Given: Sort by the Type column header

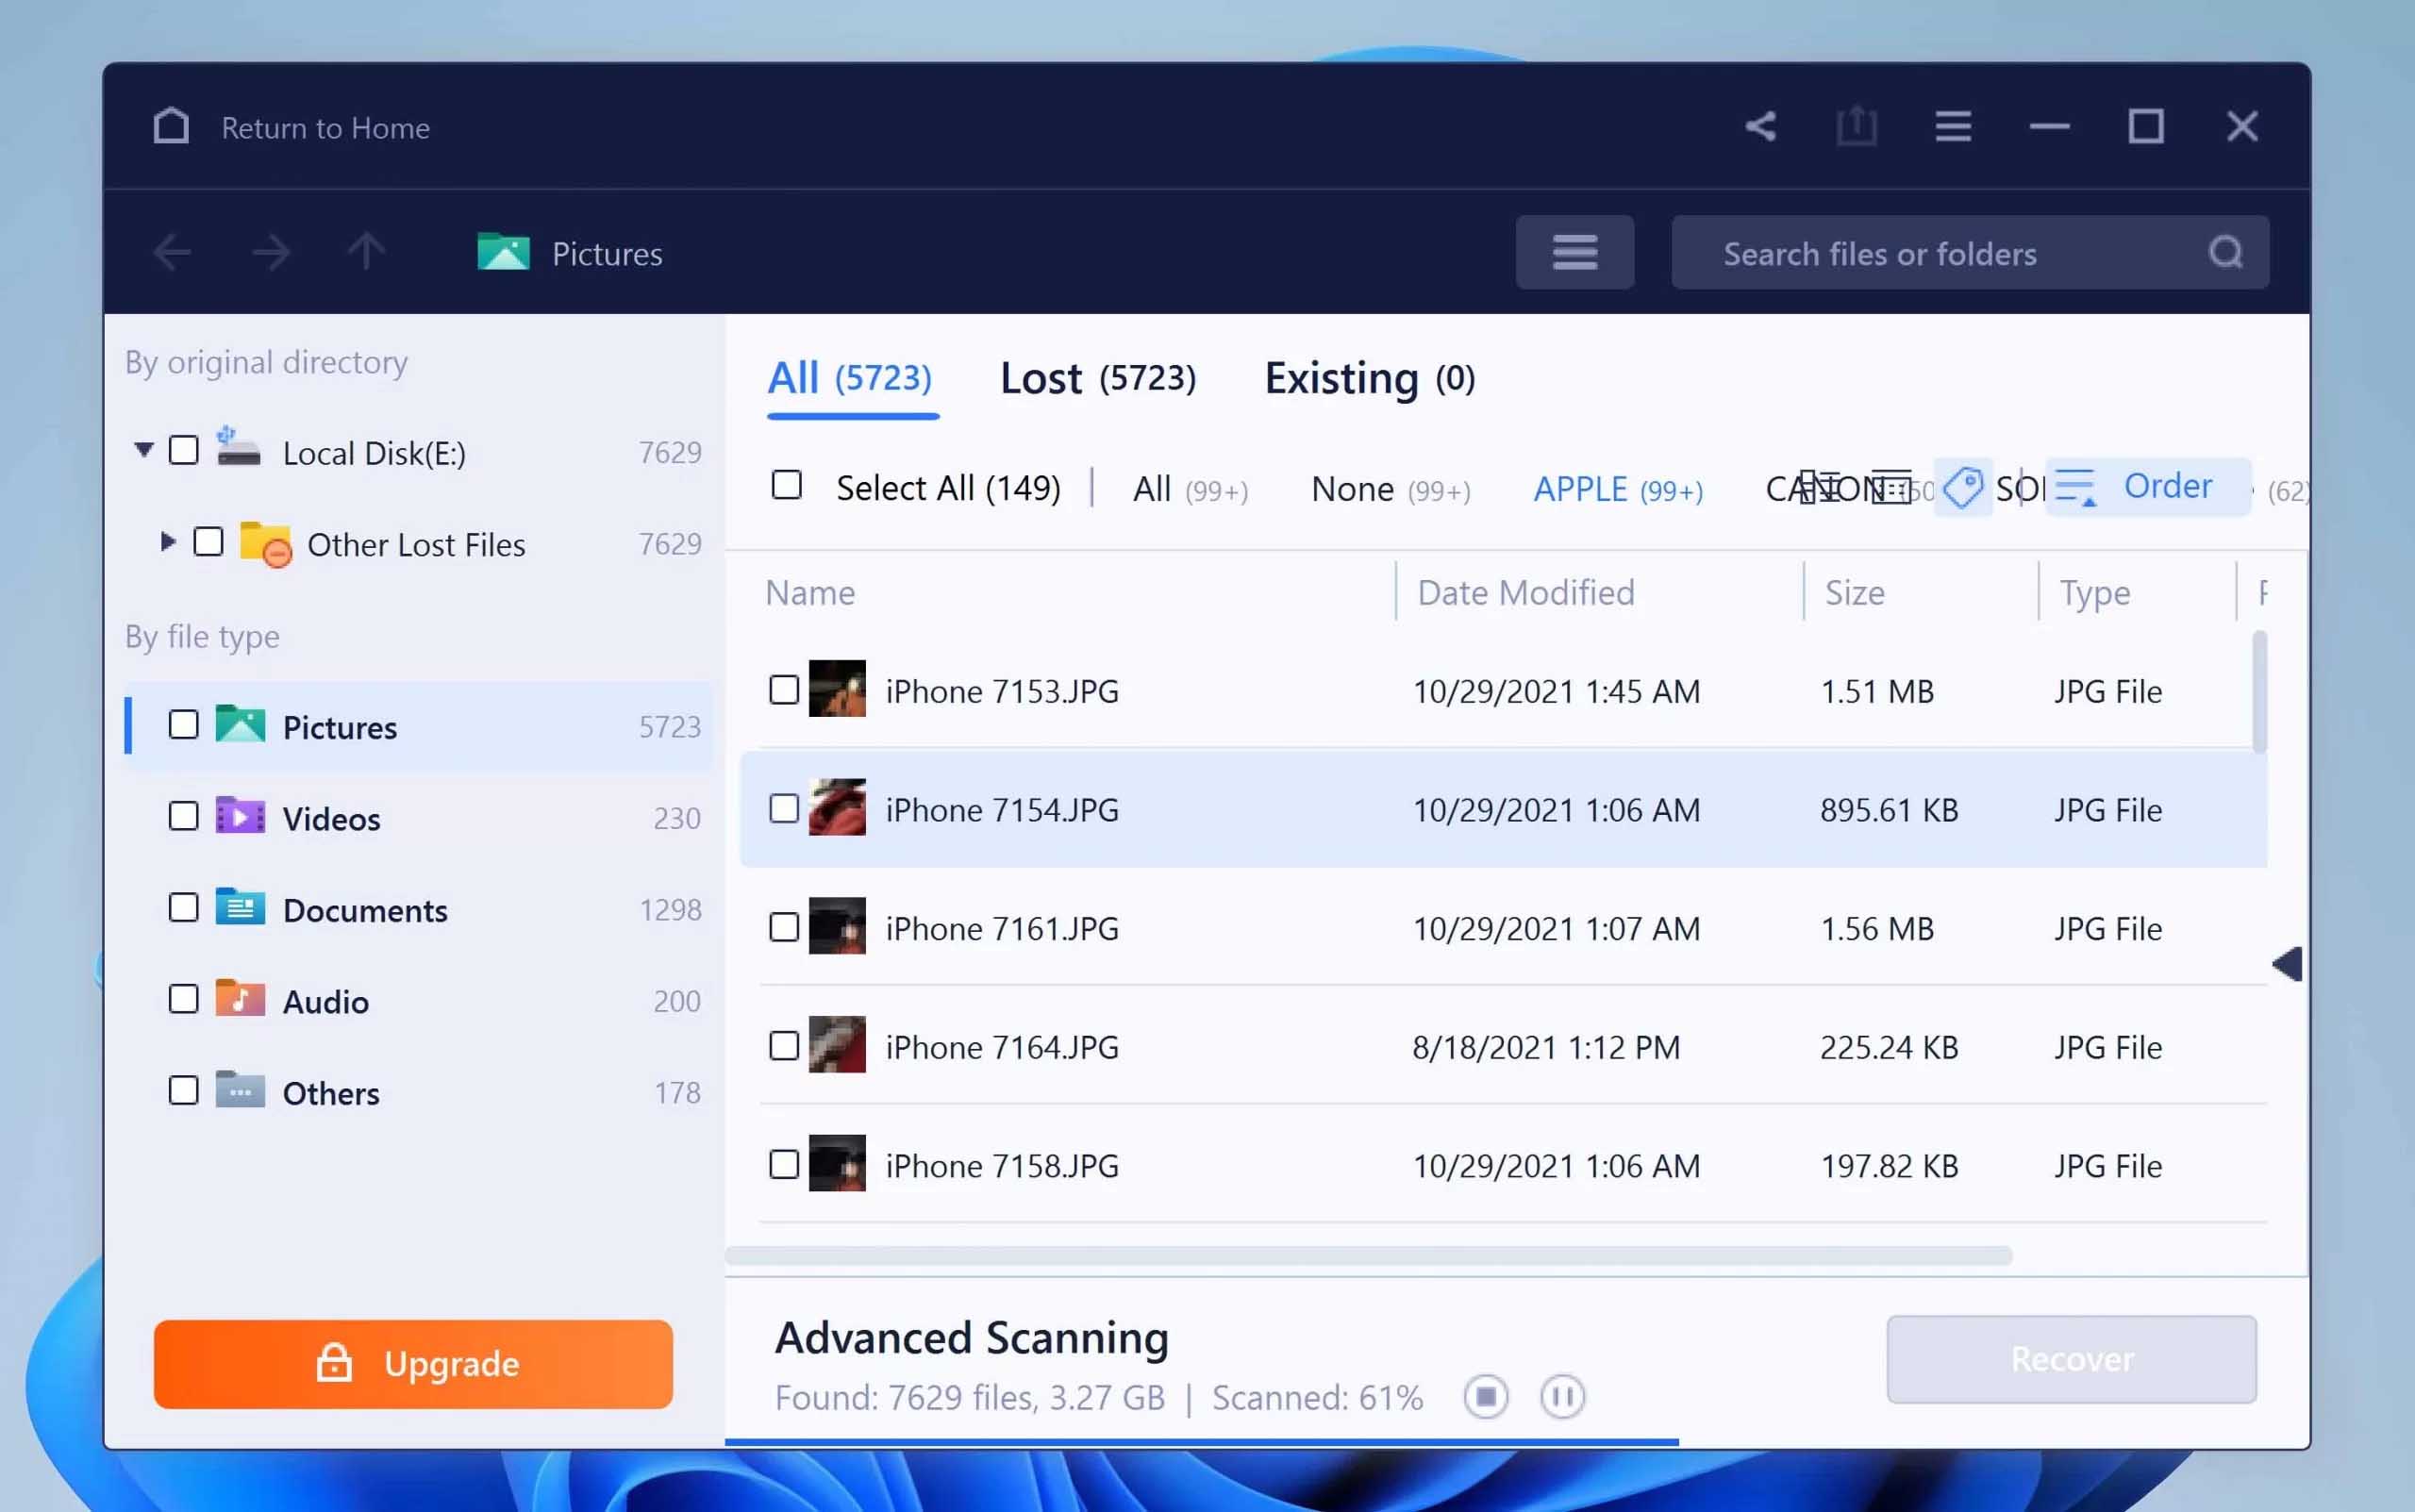Looking at the screenshot, I should coord(2095,593).
